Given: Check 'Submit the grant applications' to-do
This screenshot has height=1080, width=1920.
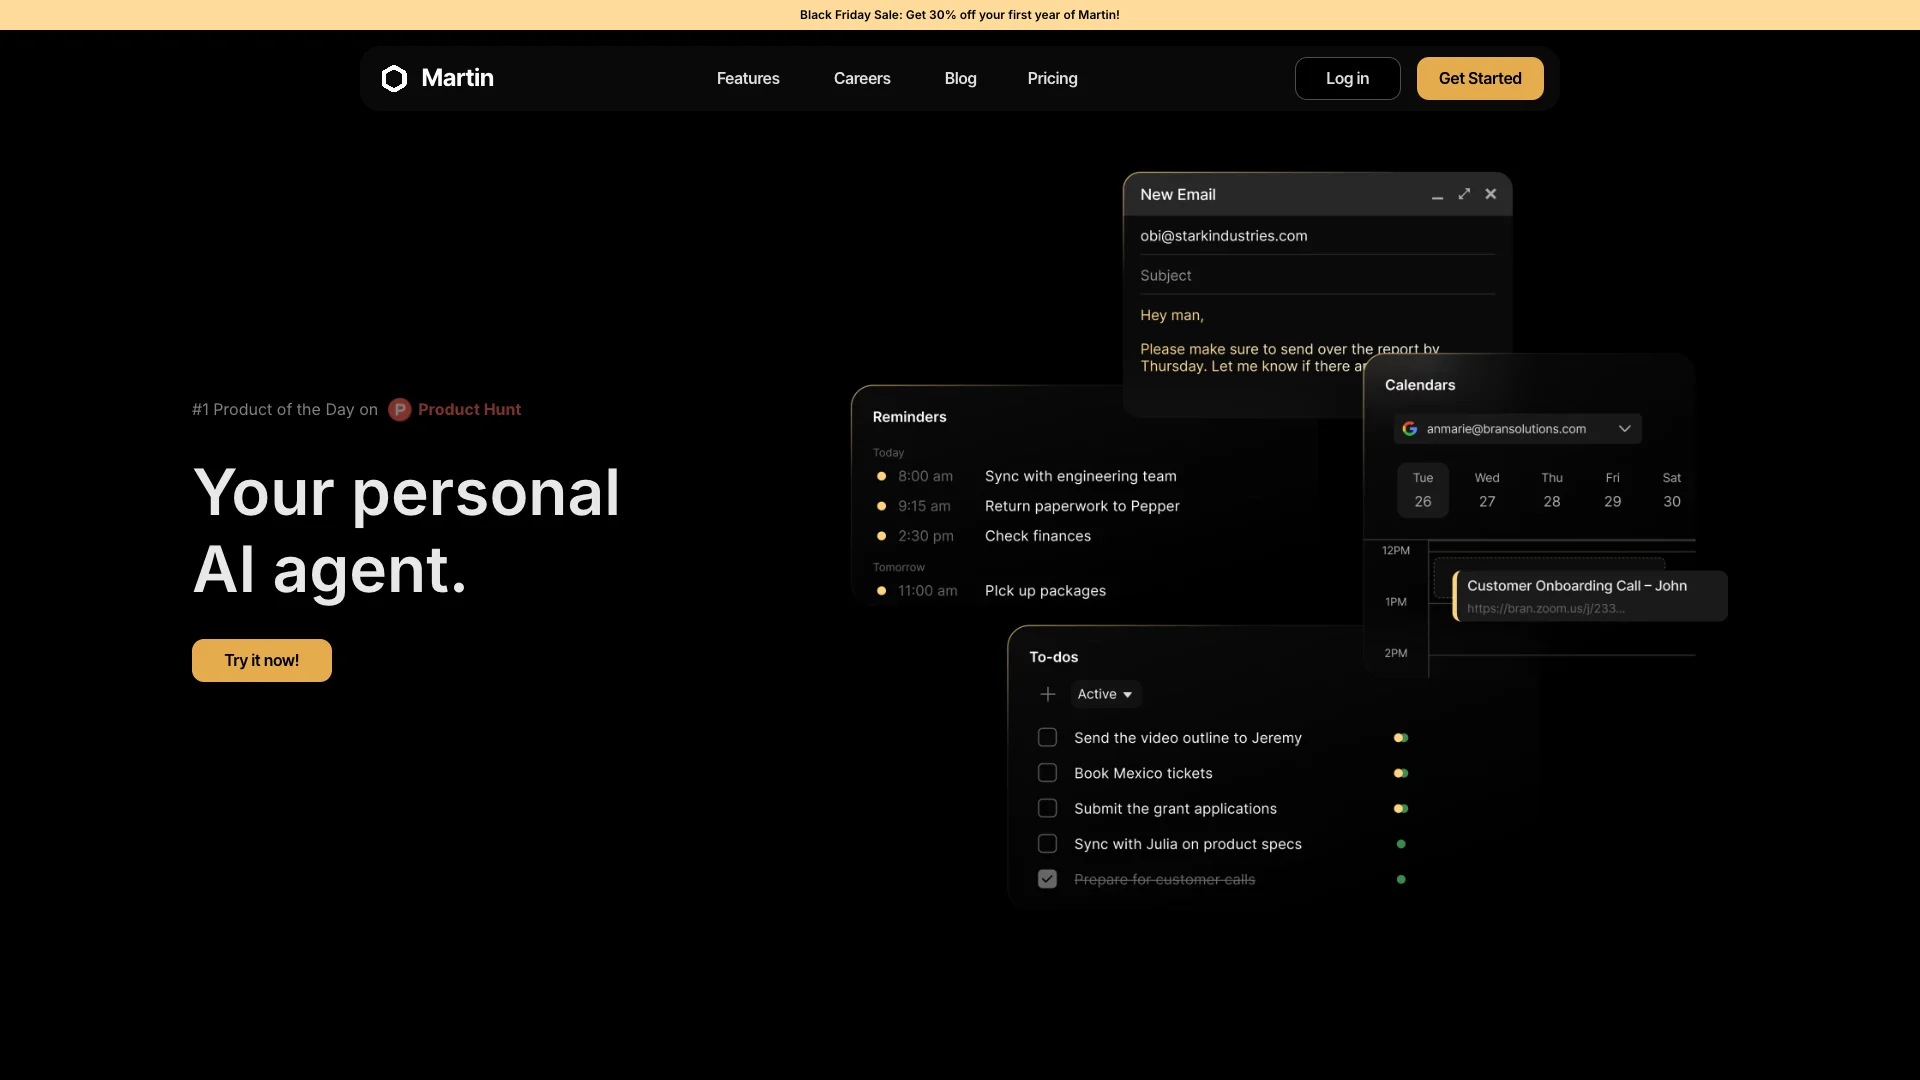Looking at the screenshot, I should pos(1047,808).
